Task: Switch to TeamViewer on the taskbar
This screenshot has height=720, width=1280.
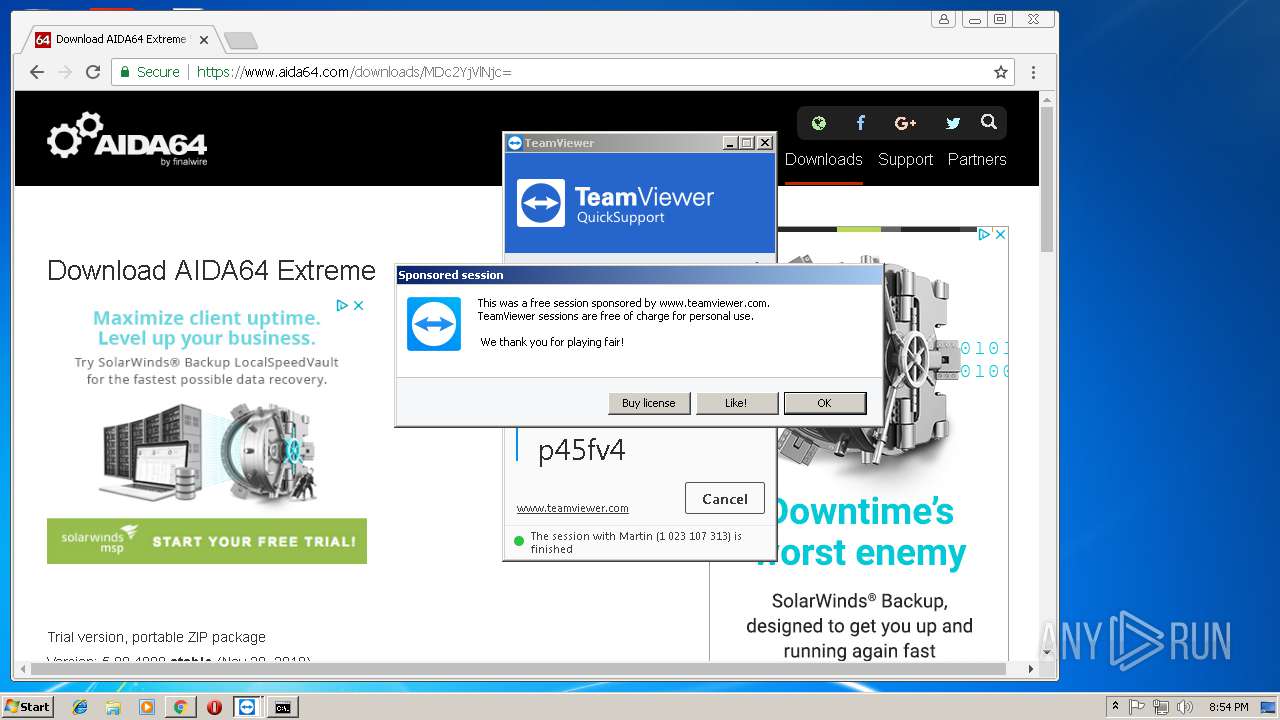Action: 247,707
